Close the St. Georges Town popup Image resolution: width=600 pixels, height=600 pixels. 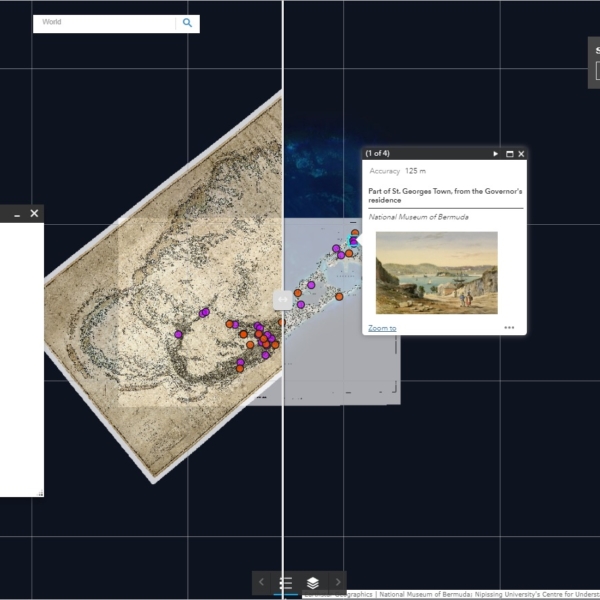[521, 154]
